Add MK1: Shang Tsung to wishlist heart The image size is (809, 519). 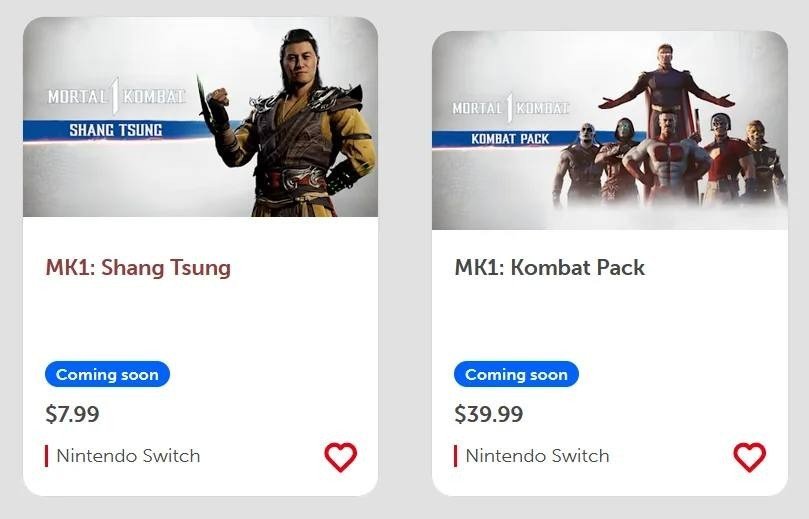(x=341, y=457)
